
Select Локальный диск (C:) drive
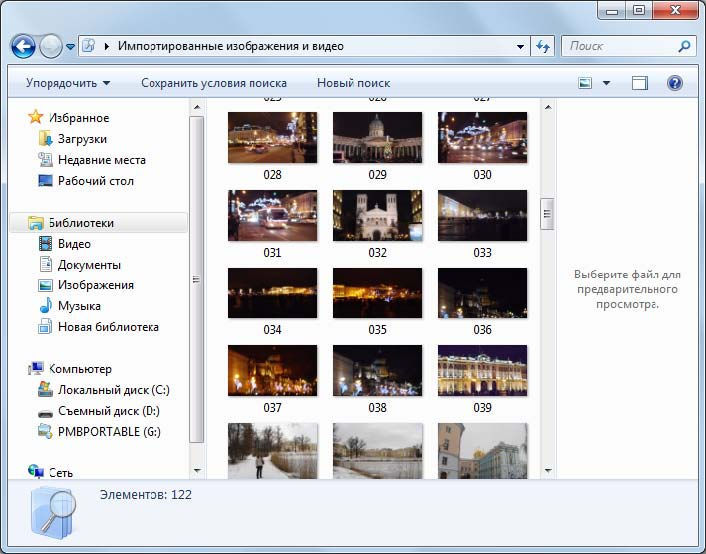click(x=113, y=390)
